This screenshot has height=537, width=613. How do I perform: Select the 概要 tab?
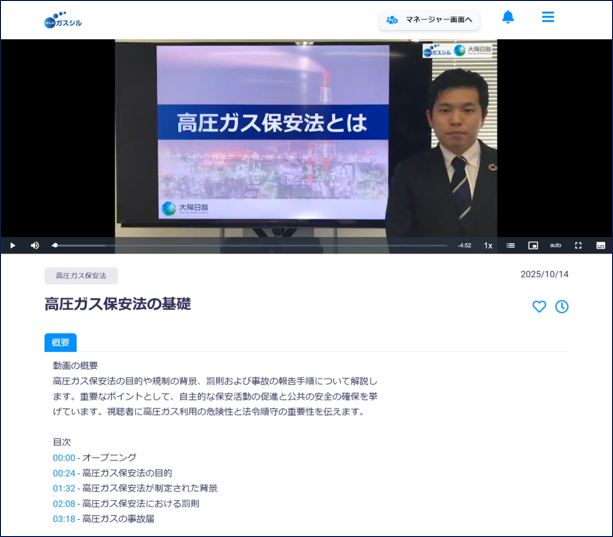(x=60, y=342)
